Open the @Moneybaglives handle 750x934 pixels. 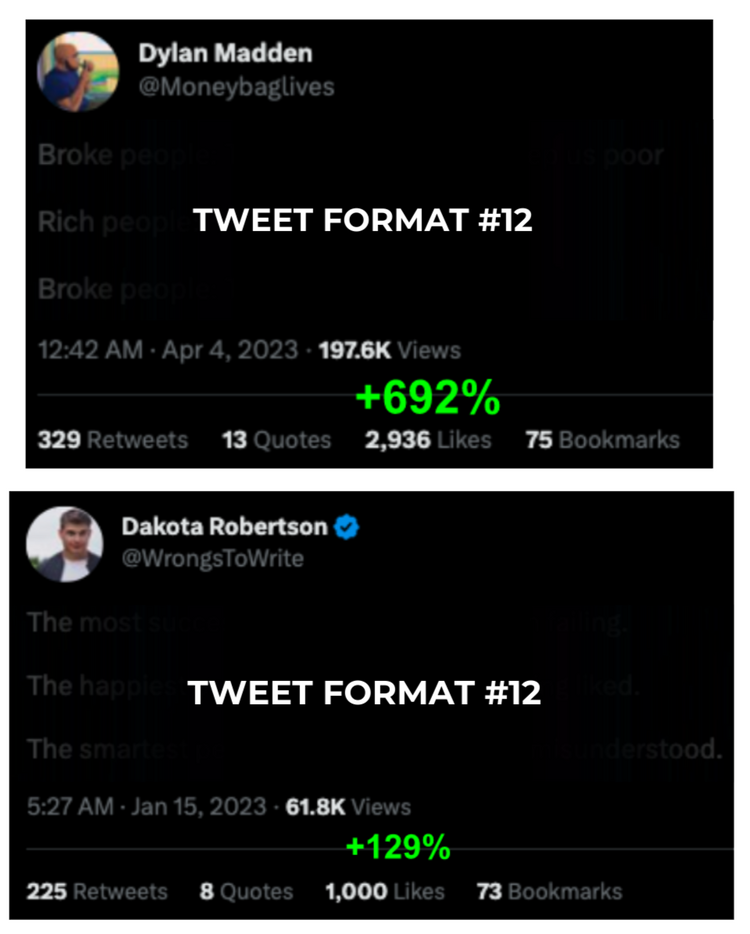(x=236, y=87)
